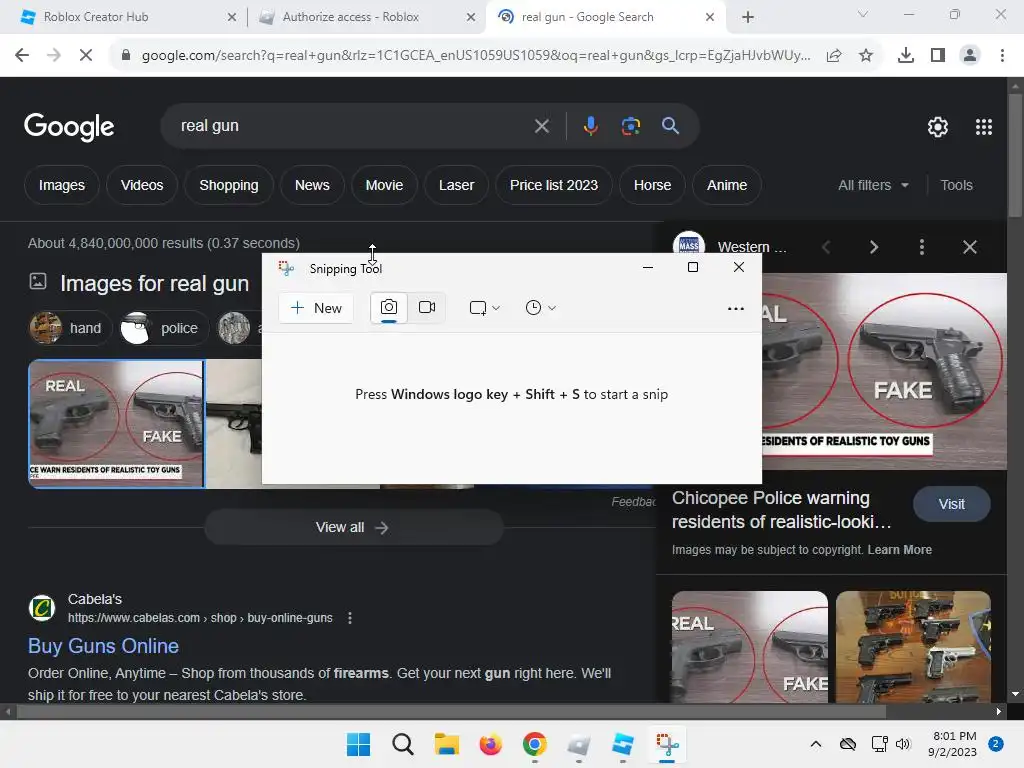This screenshot has width=1024, height=768.
Task: Open Chrome profile avatar
Action: pyautogui.click(x=970, y=56)
